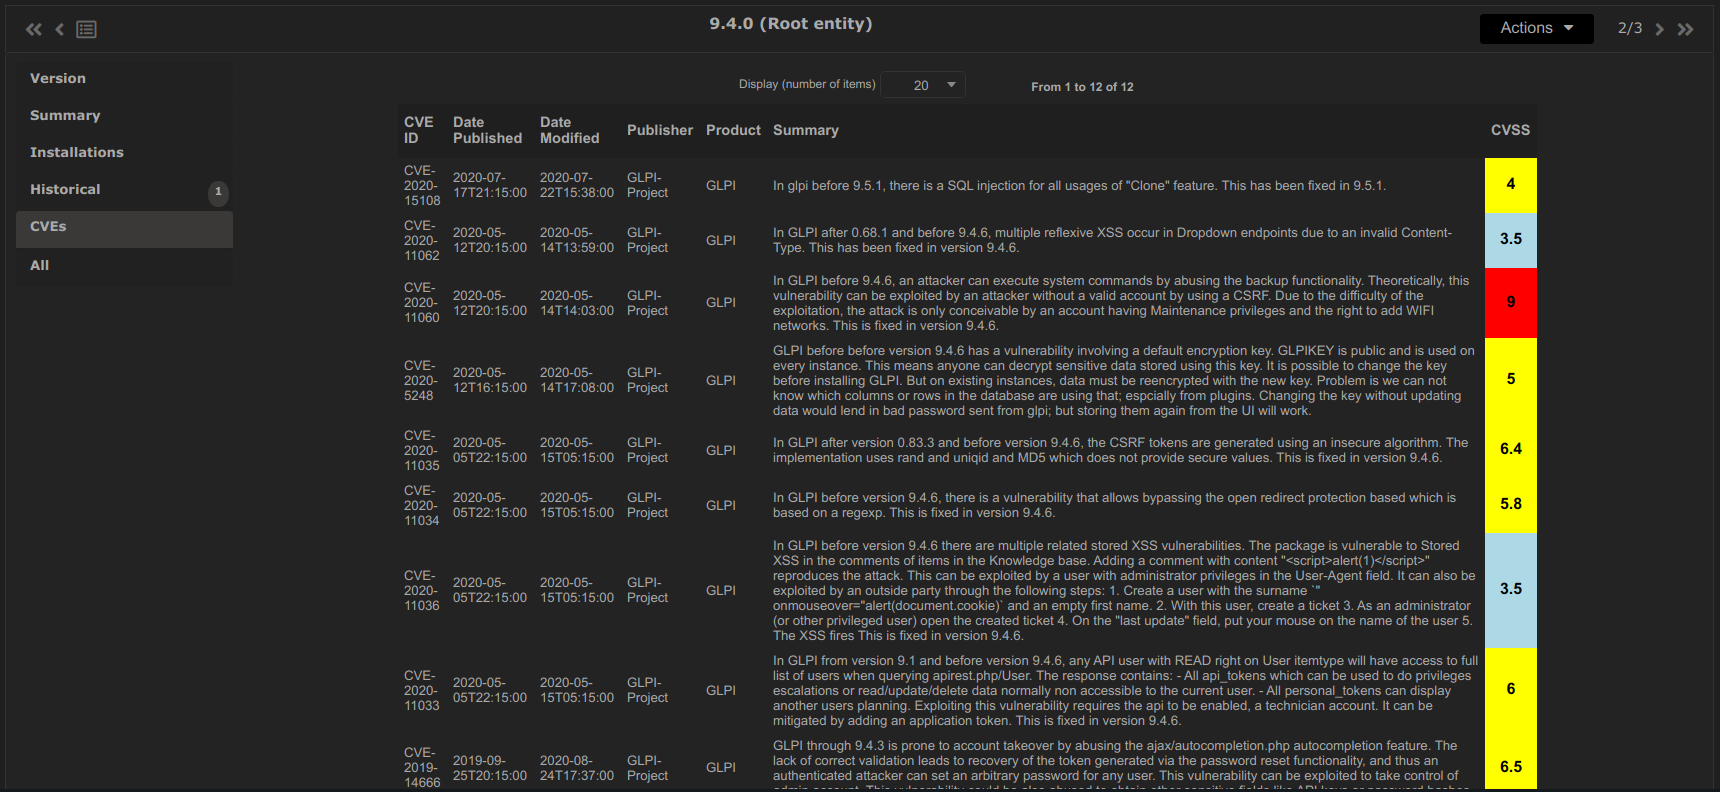Jump to last record double-right arrow

[x=1686, y=29]
